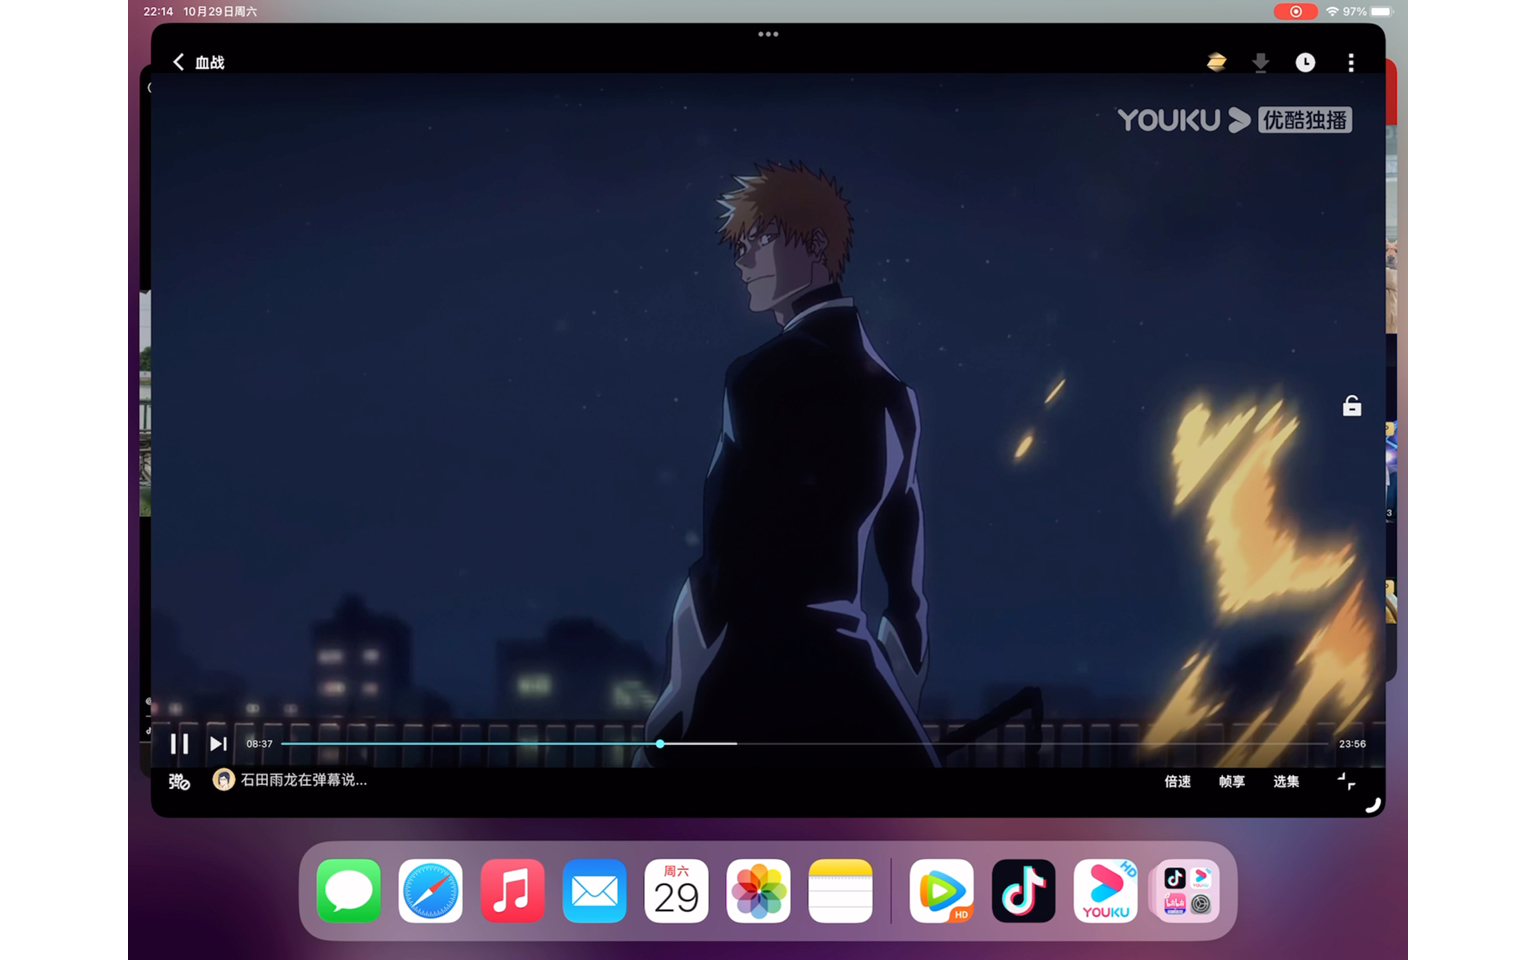This screenshot has width=1536, height=960.
Task: Launch TikTok from the dock
Action: pyautogui.click(x=1024, y=891)
